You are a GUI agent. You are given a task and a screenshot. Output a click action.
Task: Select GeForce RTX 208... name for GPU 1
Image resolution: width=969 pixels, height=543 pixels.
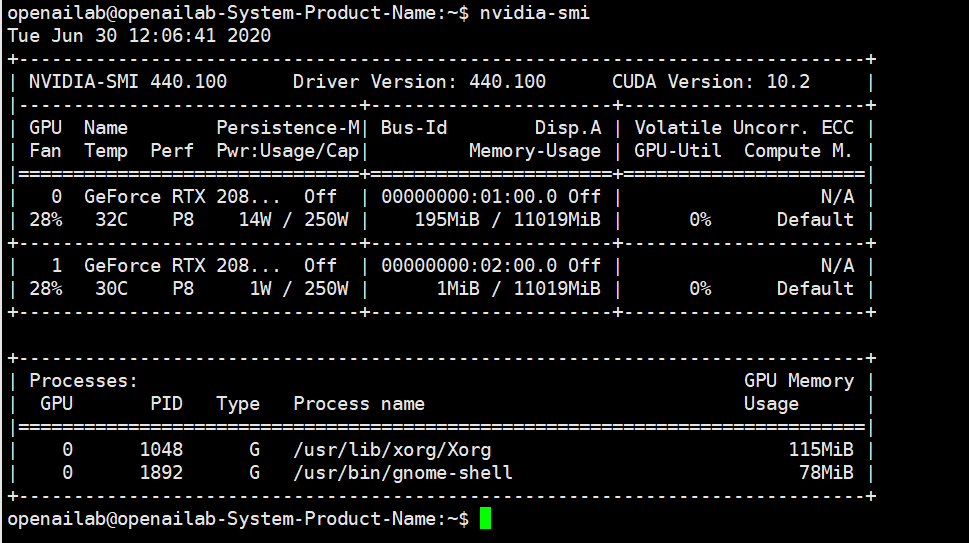coord(182,266)
